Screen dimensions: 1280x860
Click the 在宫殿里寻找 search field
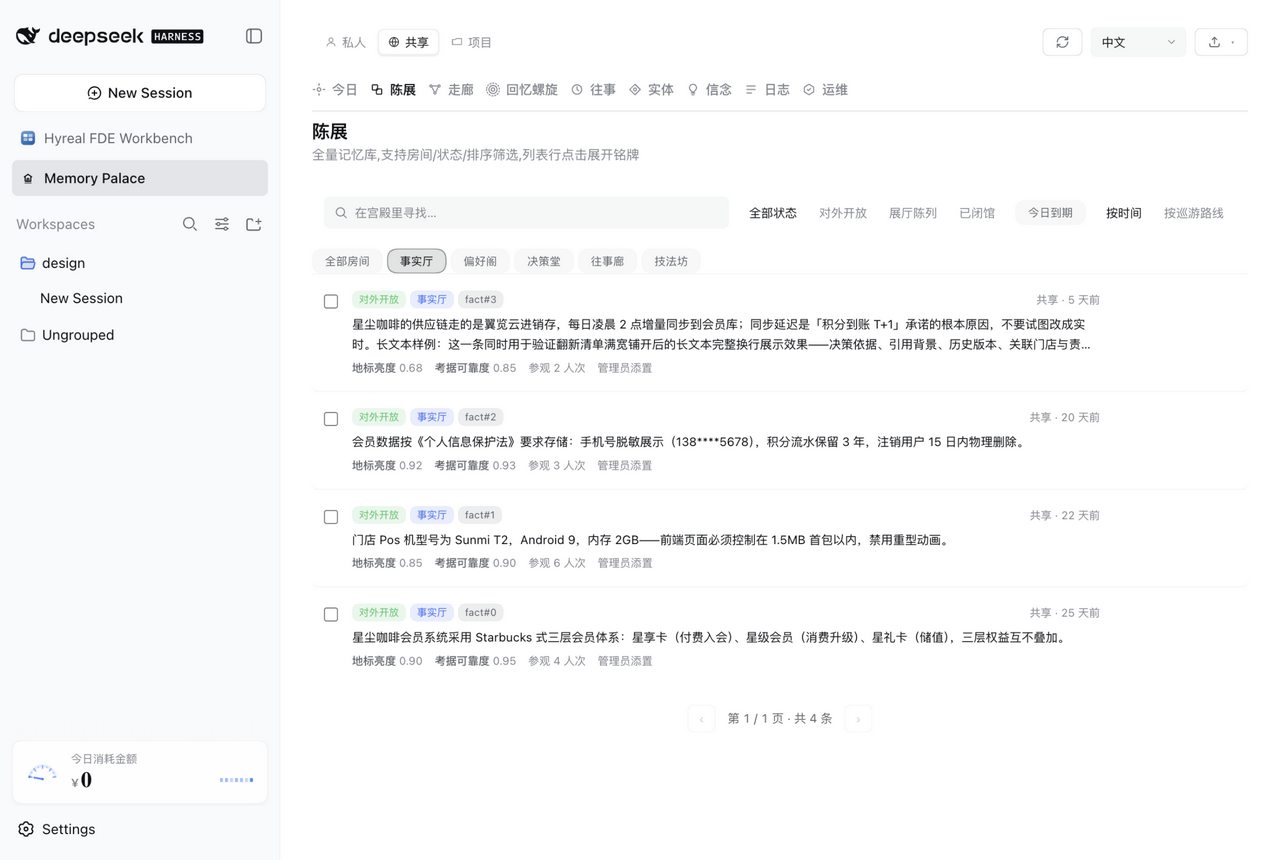[x=526, y=213]
